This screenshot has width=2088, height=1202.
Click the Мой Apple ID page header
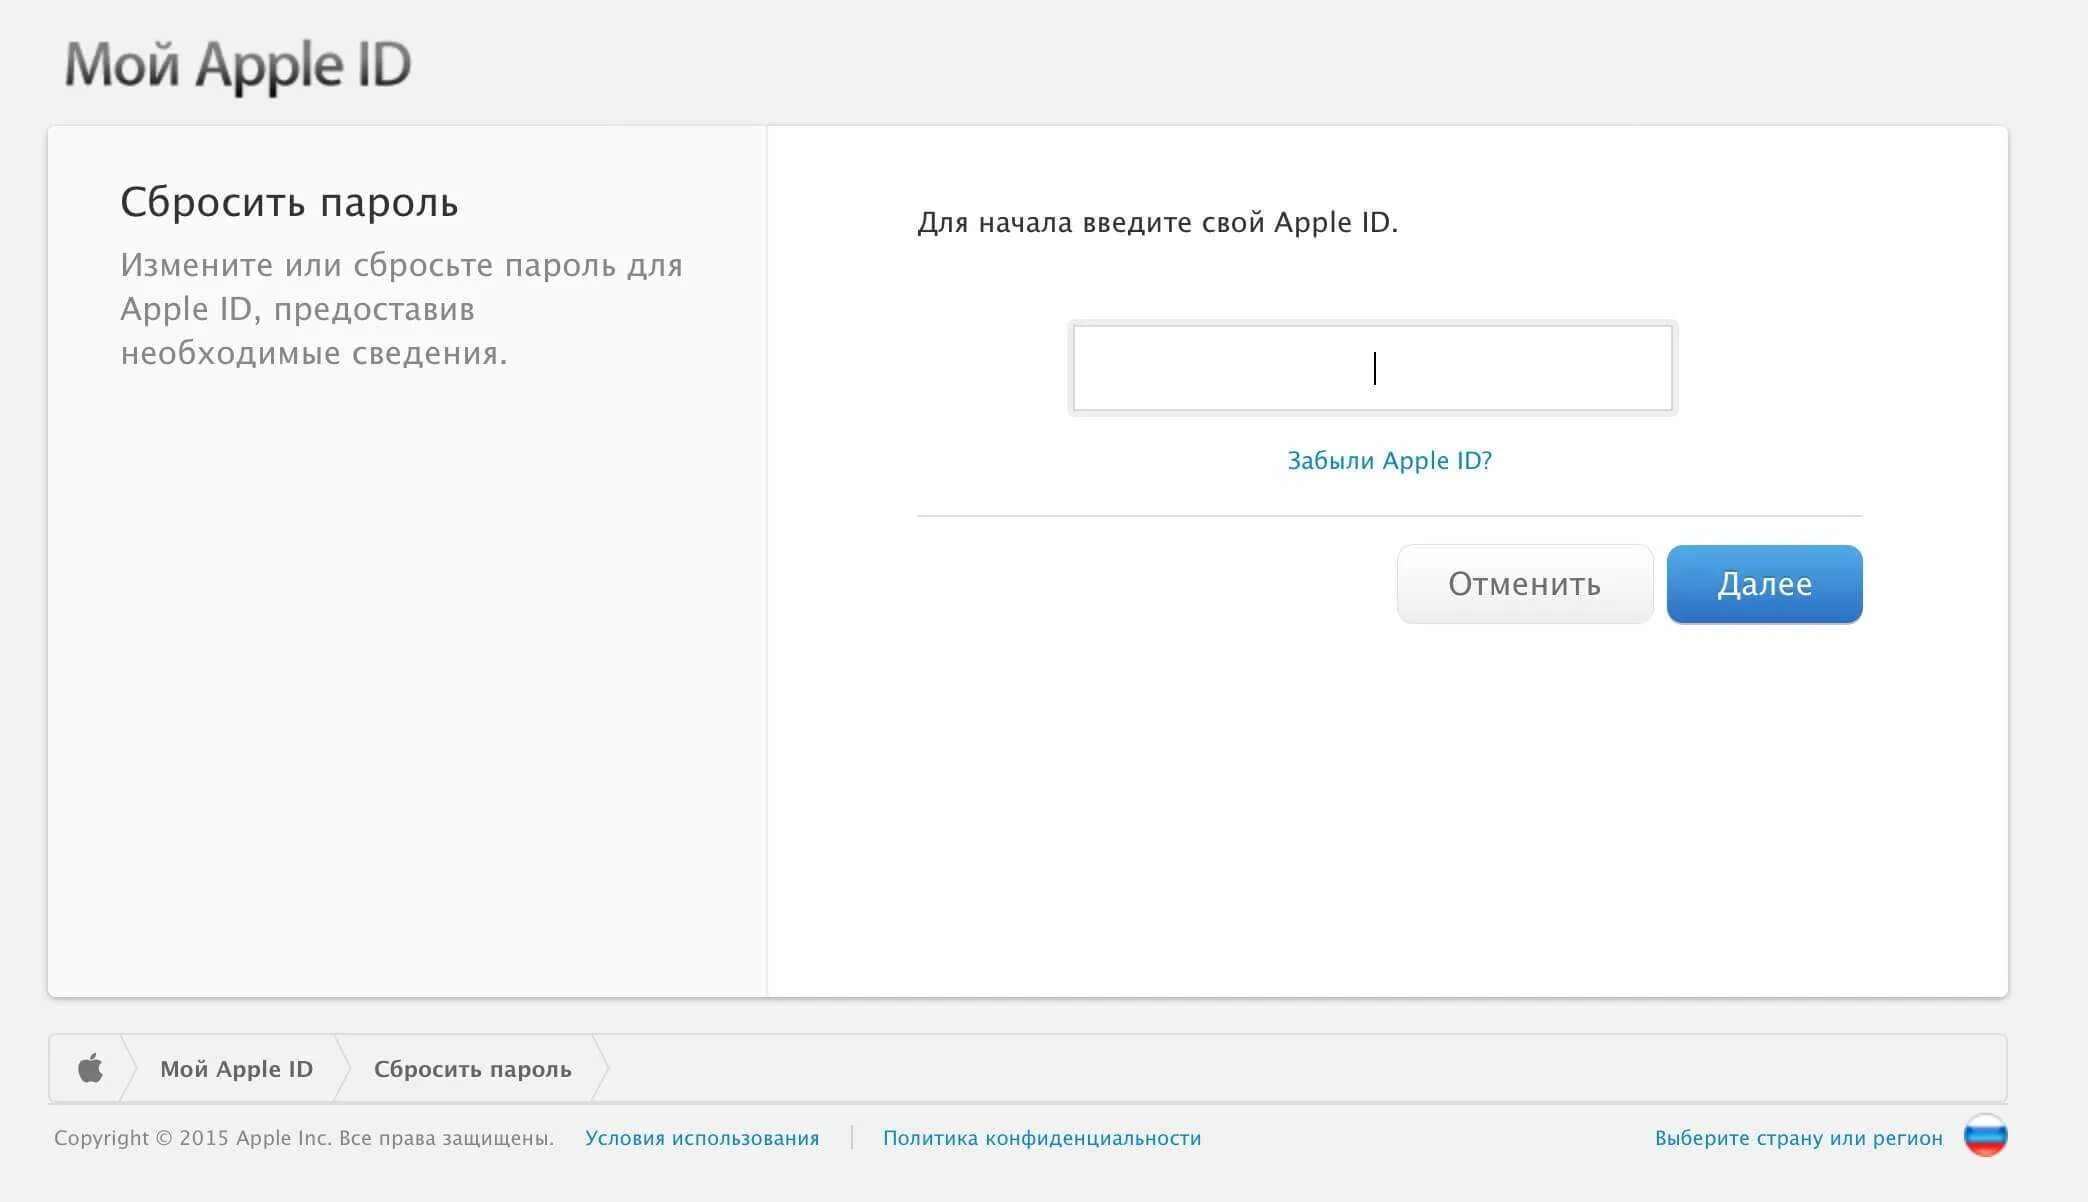click(238, 65)
